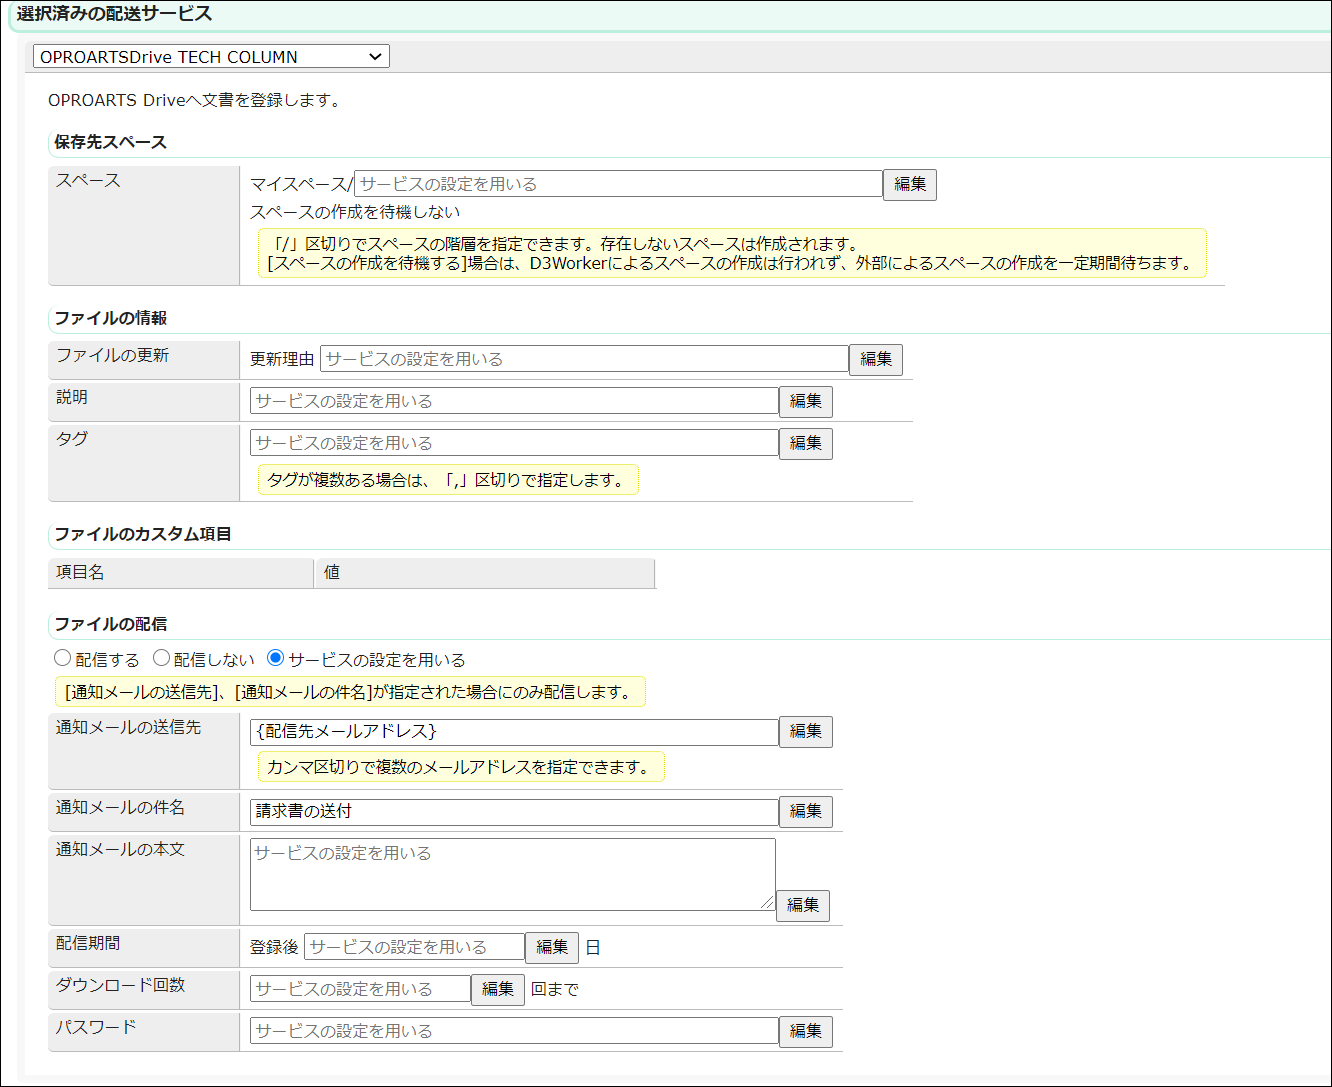Click the 選択済みの配送サービス heading
The image size is (1332, 1087).
click(x=114, y=14)
